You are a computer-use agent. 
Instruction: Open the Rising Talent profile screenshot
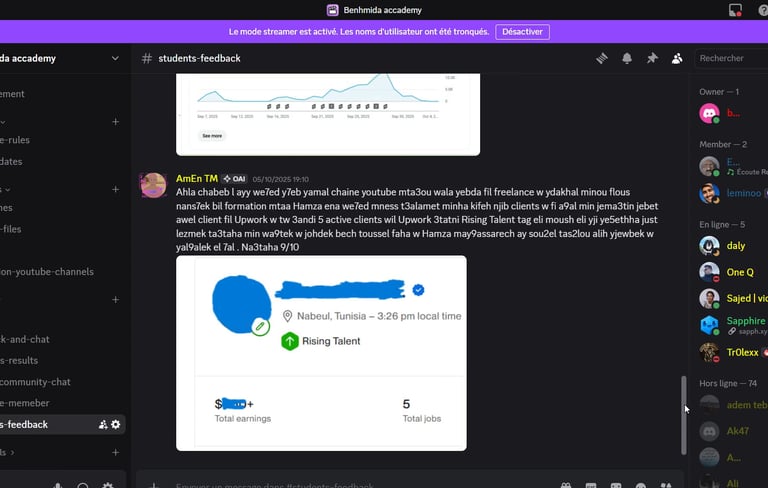pos(321,353)
